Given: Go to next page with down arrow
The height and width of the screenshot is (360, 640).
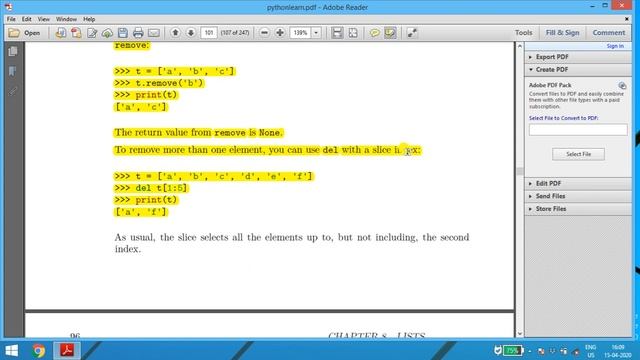Looking at the screenshot, I should [x=191, y=33].
